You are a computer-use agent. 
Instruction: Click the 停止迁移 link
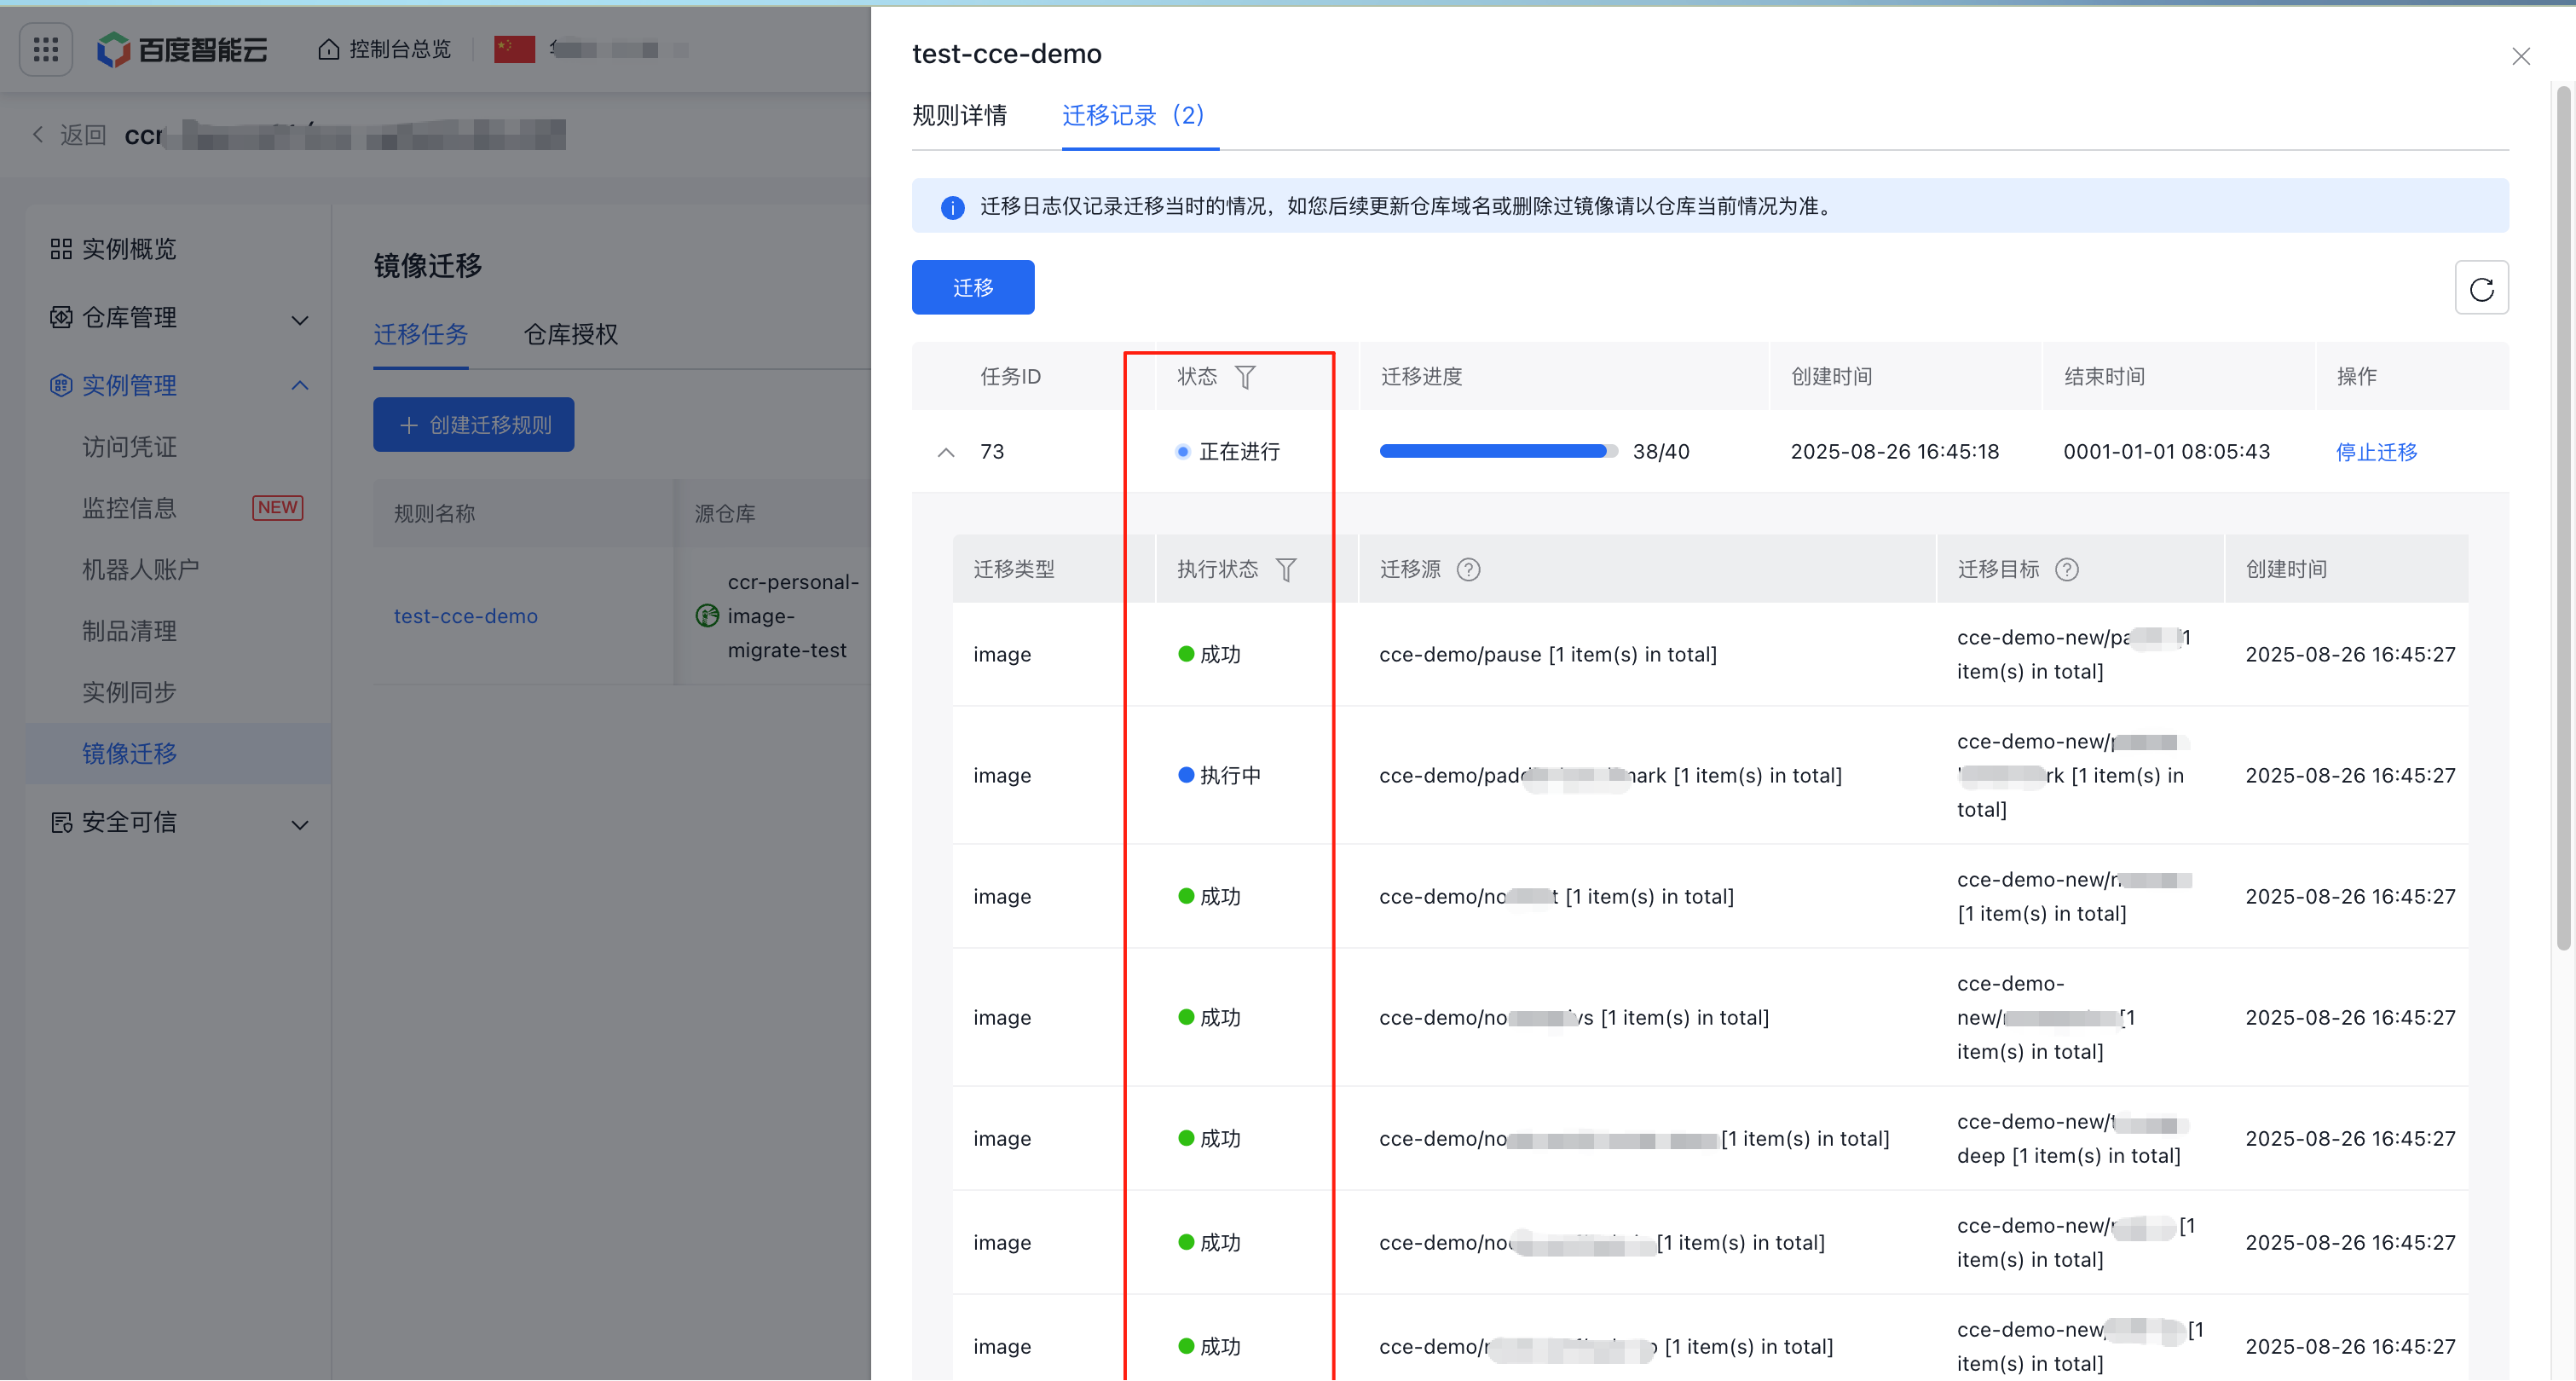[2376, 452]
